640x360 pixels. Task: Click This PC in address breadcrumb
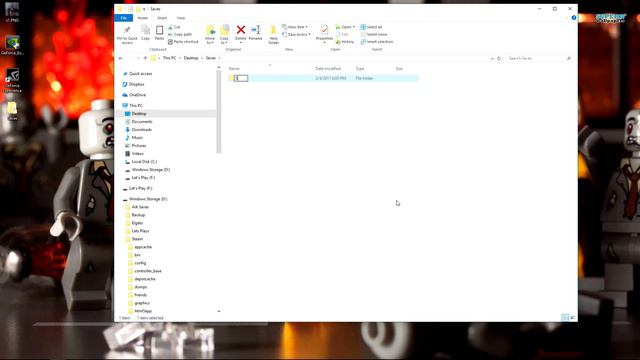coord(169,58)
